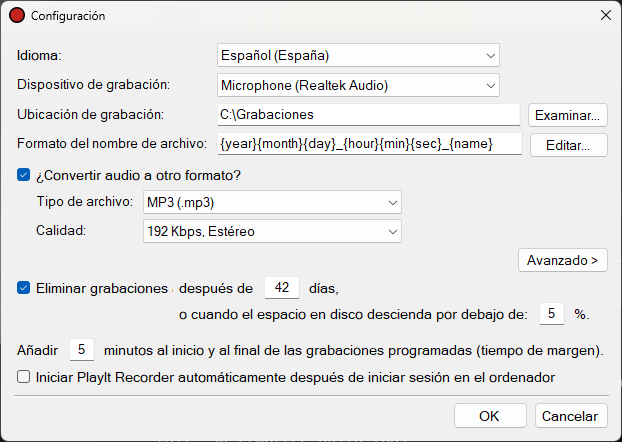Click Editar to edit the filename format
The image size is (622, 442).
568,145
